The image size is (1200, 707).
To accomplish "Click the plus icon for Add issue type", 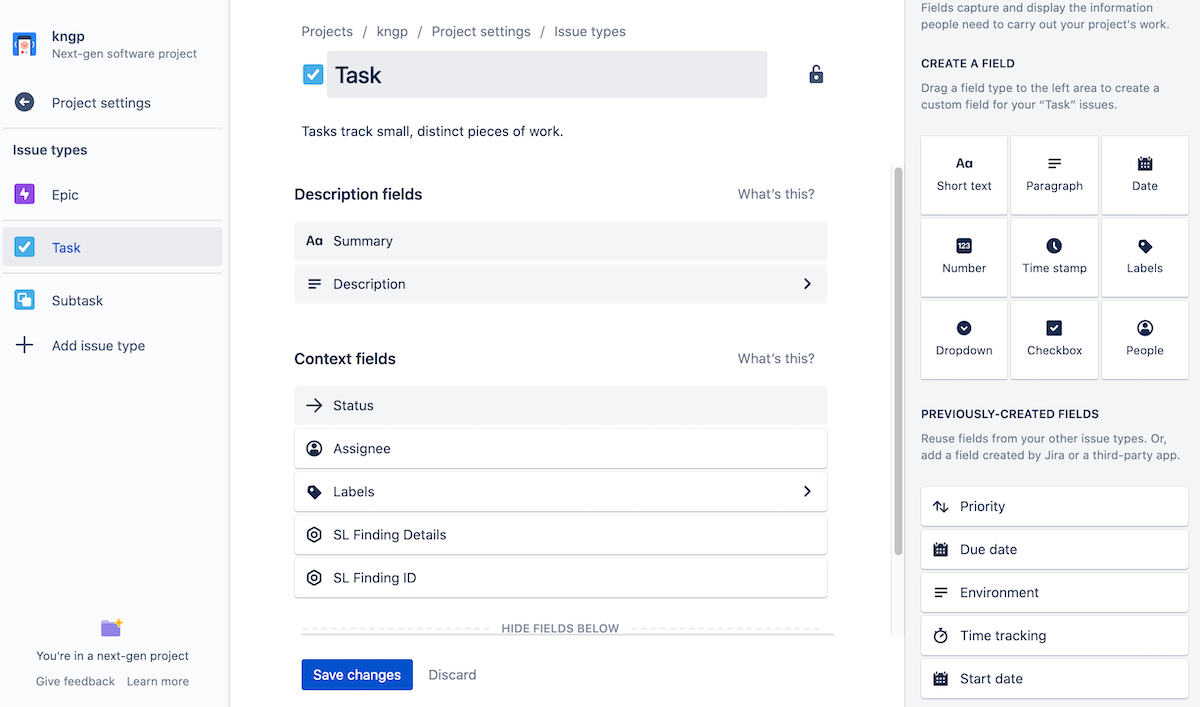I will coord(24,345).
